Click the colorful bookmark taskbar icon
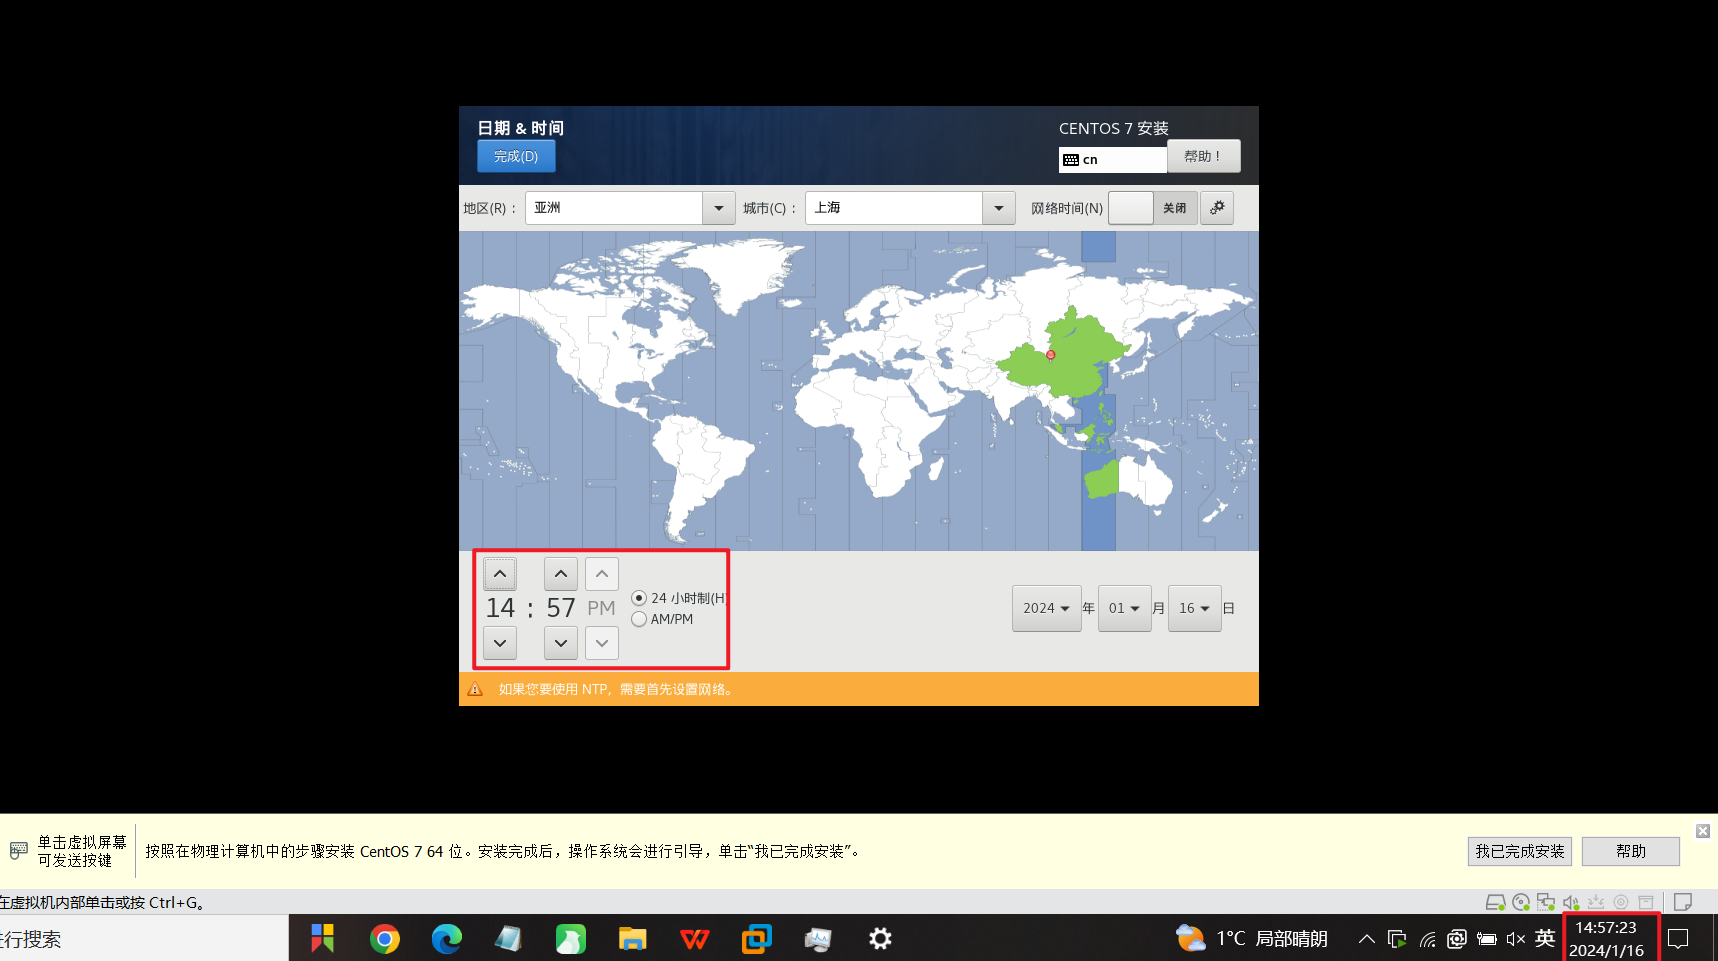 (323, 938)
